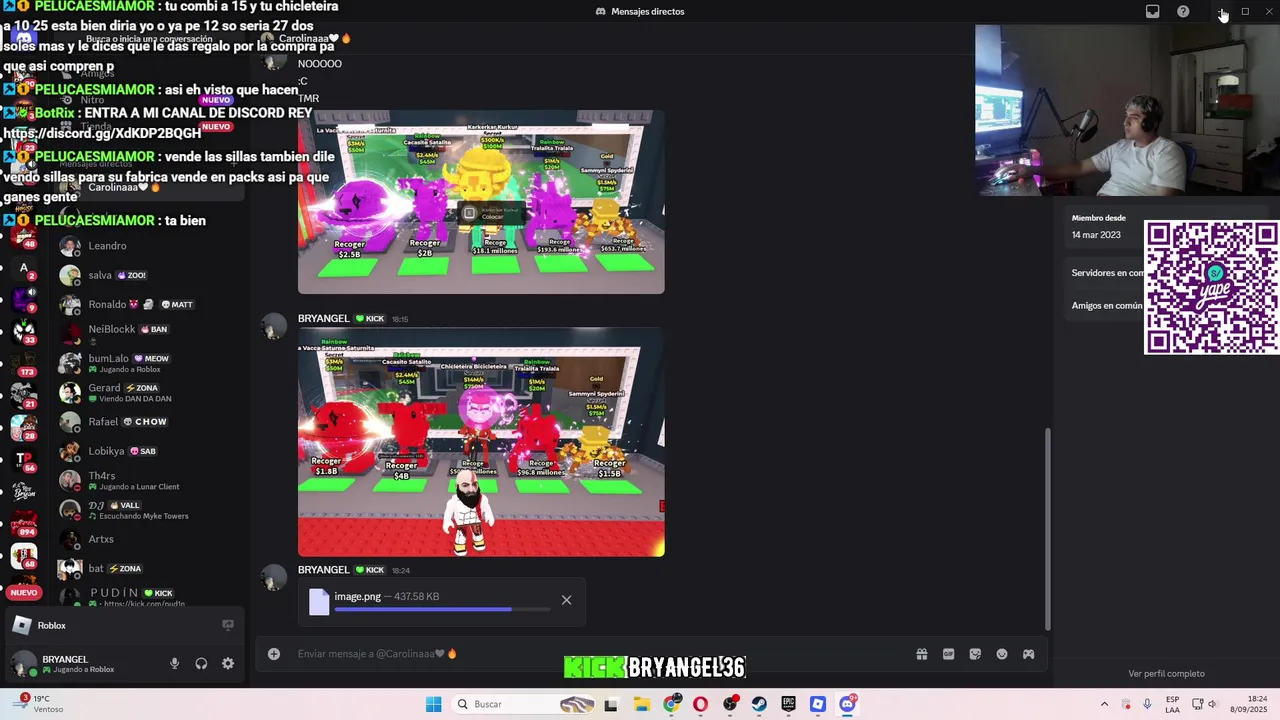Screen dimensions: 1280x720
Task: Open the Discord help icon
Action: 1183,11
